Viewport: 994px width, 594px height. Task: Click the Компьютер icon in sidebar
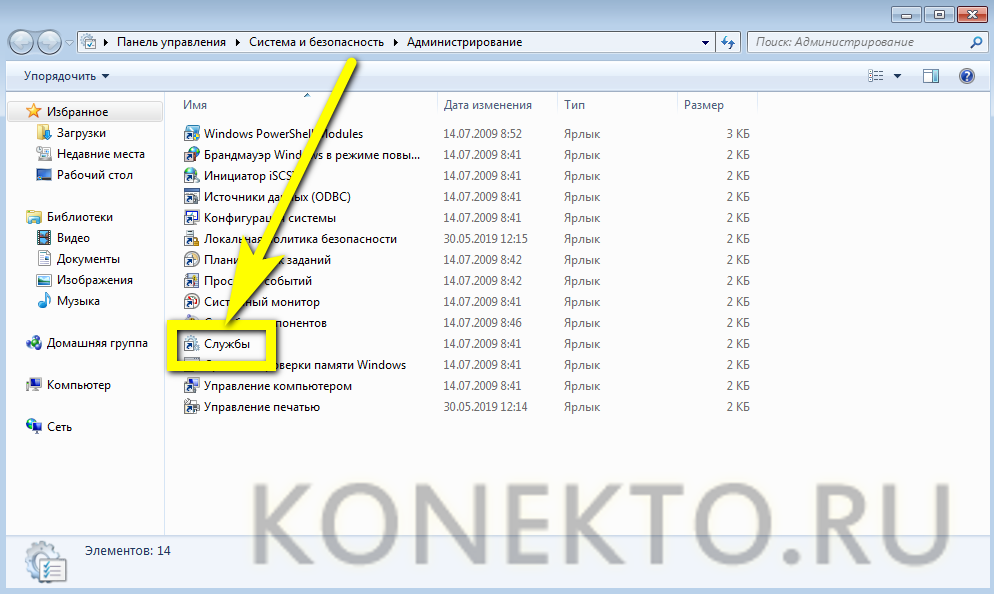pyautogui.click(x=34, y=385)
